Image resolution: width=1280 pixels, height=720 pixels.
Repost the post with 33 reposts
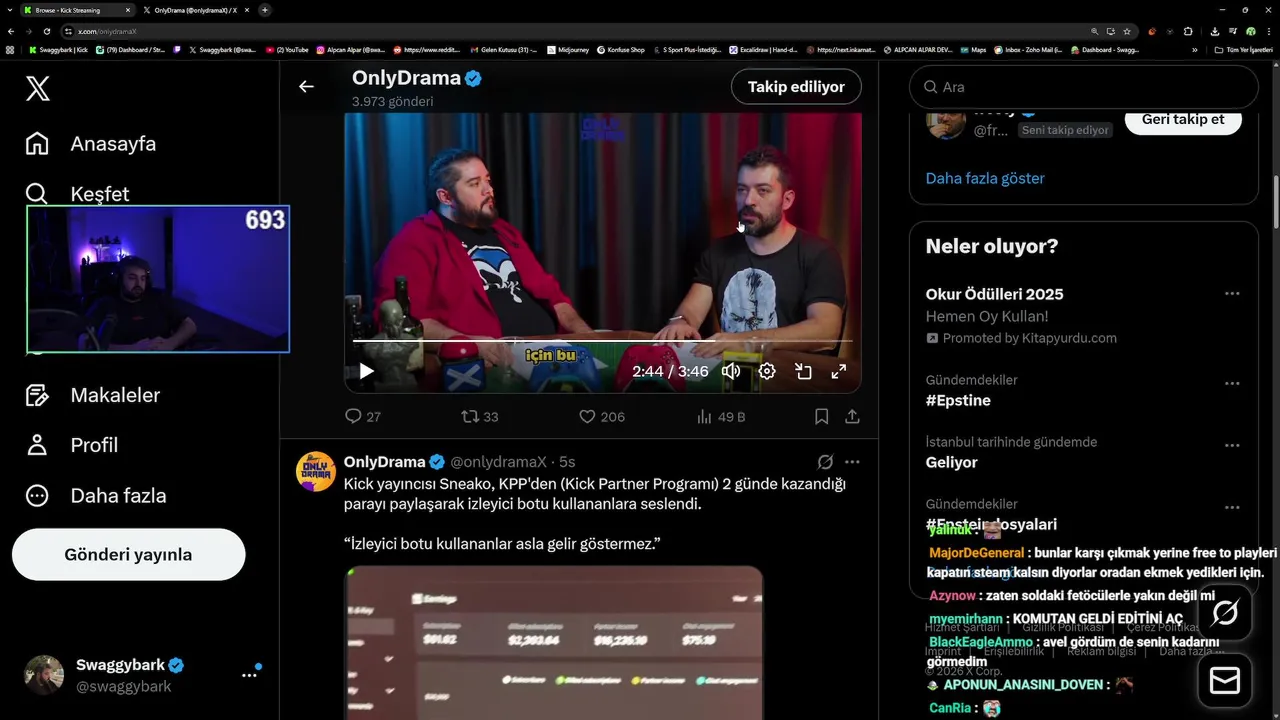pos(479,416)
